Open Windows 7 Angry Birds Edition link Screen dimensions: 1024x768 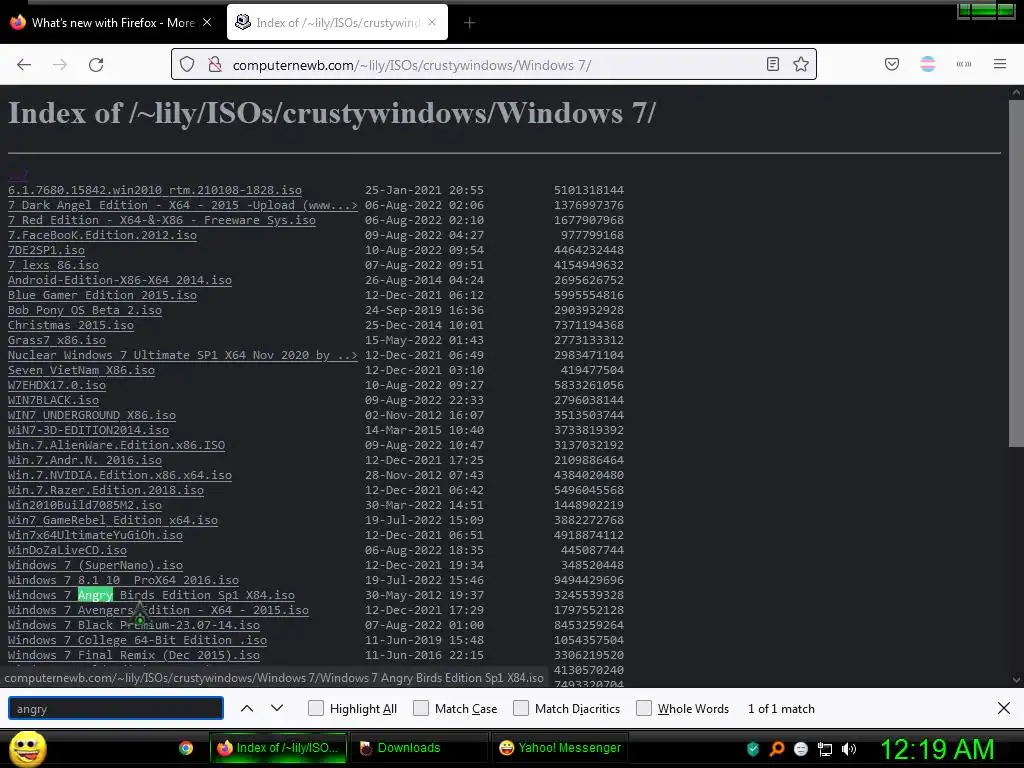(x=152, y=596)
